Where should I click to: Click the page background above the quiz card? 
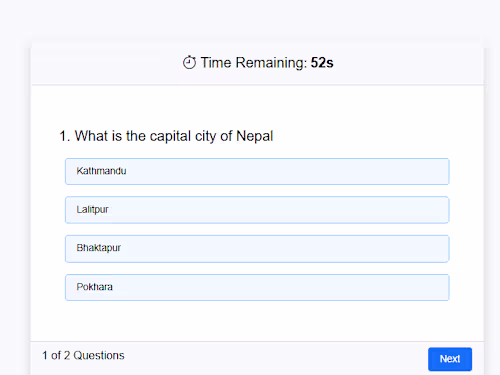(250, 20)
